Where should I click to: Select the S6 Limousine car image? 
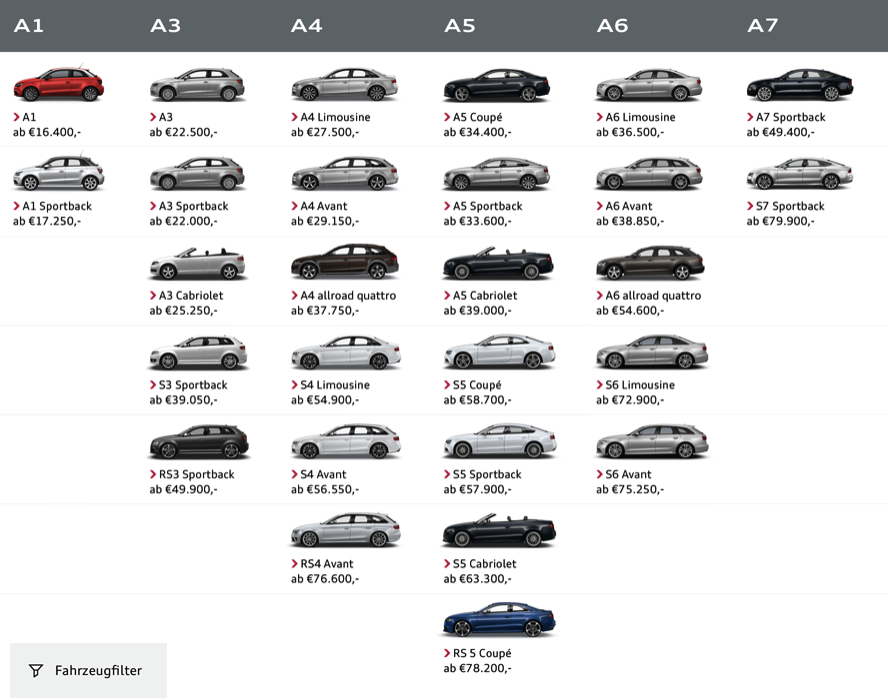click(x=652, y=352)
